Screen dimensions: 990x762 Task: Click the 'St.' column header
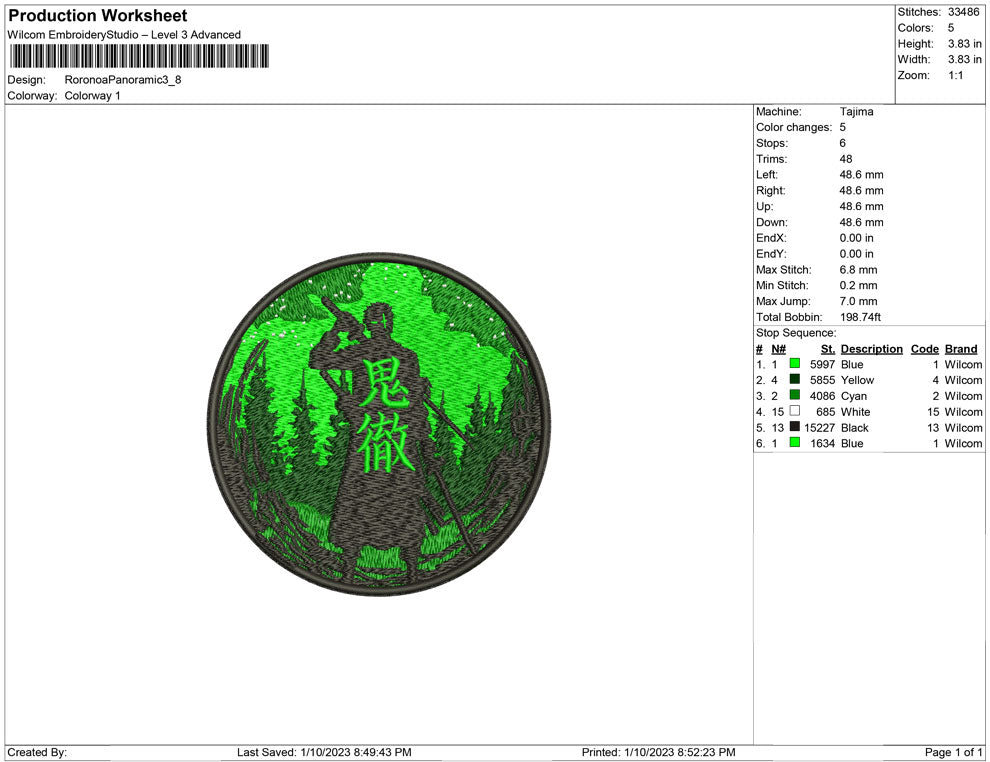(x=828, y=349)
